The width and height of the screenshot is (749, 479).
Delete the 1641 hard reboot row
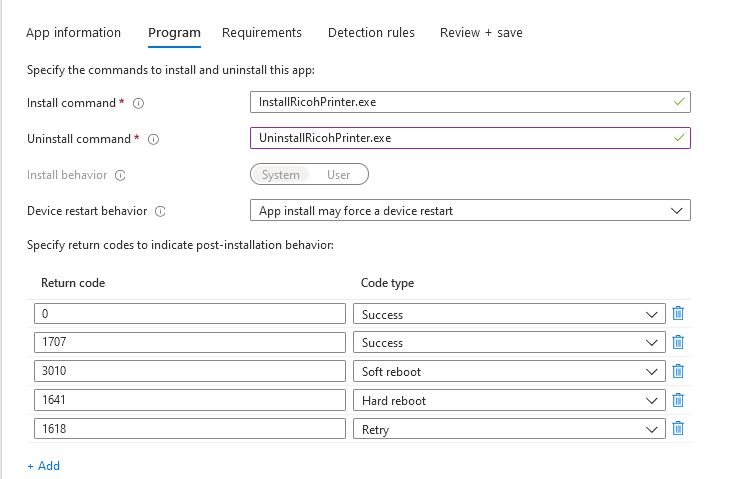[678, 400]
